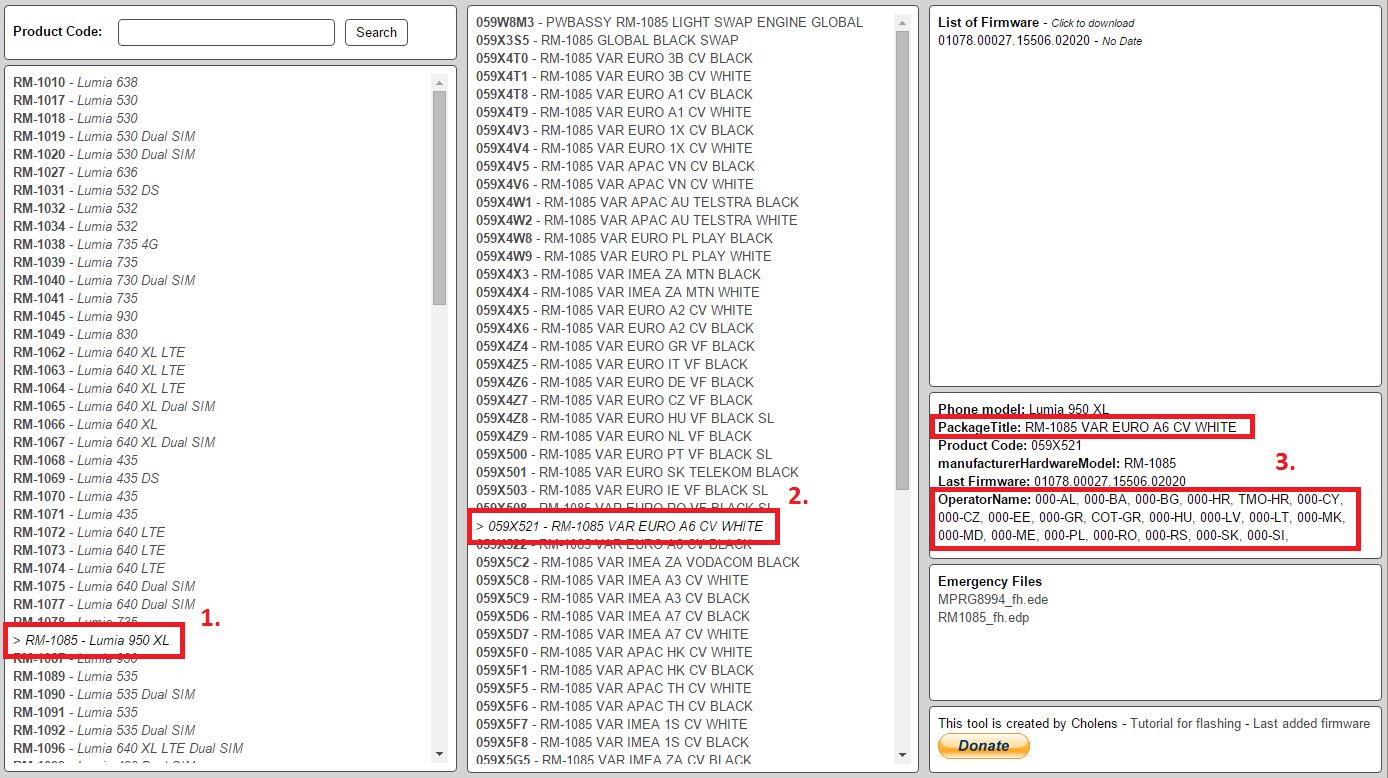The height and width of the screenshot is (778, 1388).
Task: Select RM-1045 Lumia 930
Action: [x=76, y=316]
